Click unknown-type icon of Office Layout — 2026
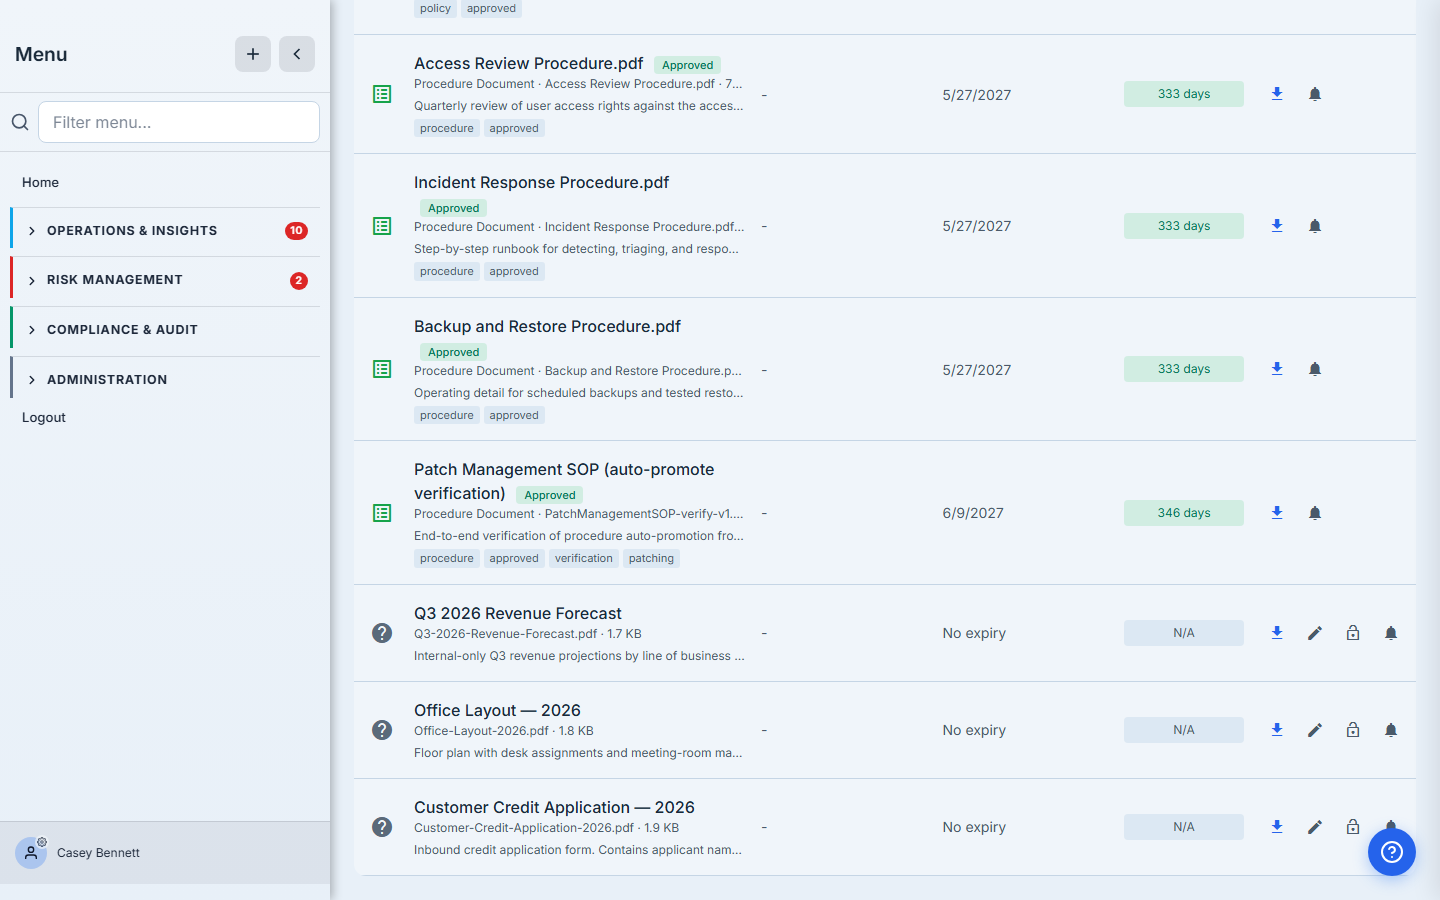This screenshot has width=1440, height=900. (382, 730)
